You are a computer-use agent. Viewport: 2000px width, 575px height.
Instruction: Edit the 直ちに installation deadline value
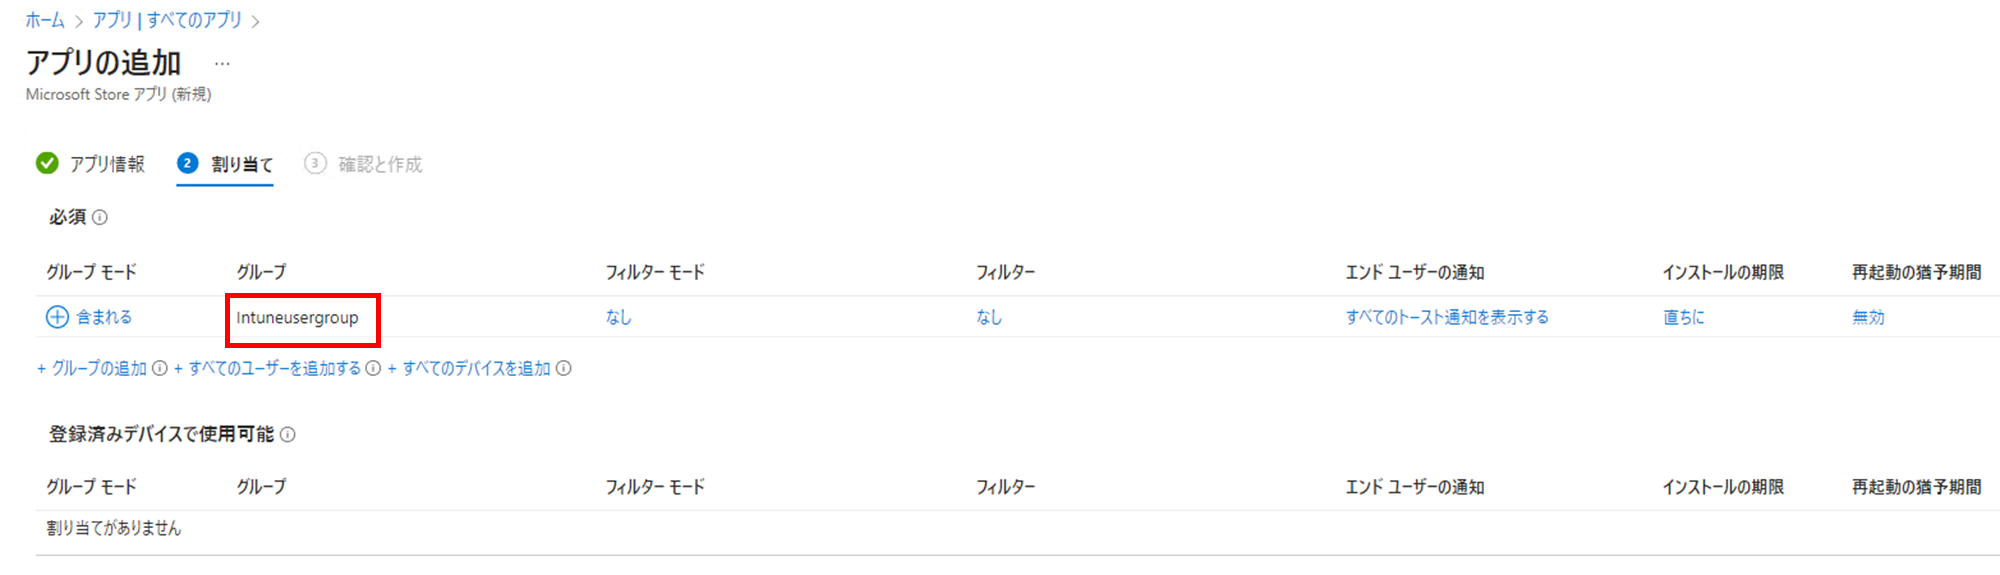[1683, 317]
